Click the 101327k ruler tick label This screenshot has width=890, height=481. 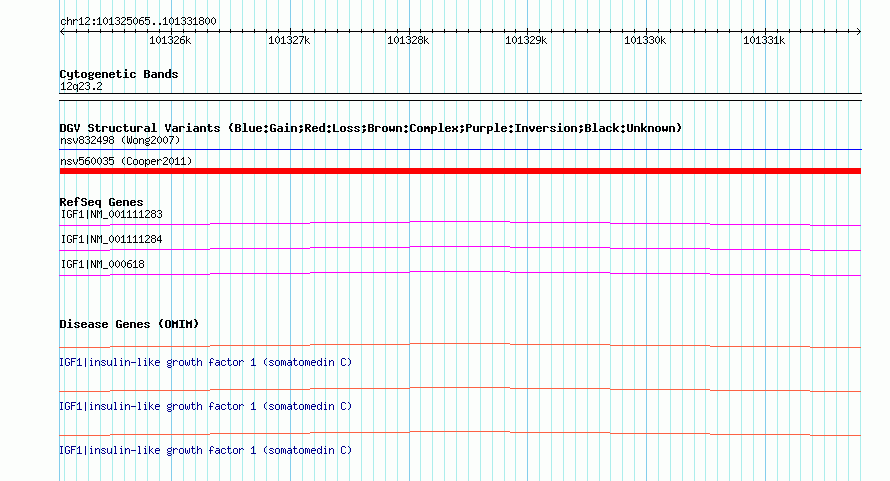[x=289, y=40]
